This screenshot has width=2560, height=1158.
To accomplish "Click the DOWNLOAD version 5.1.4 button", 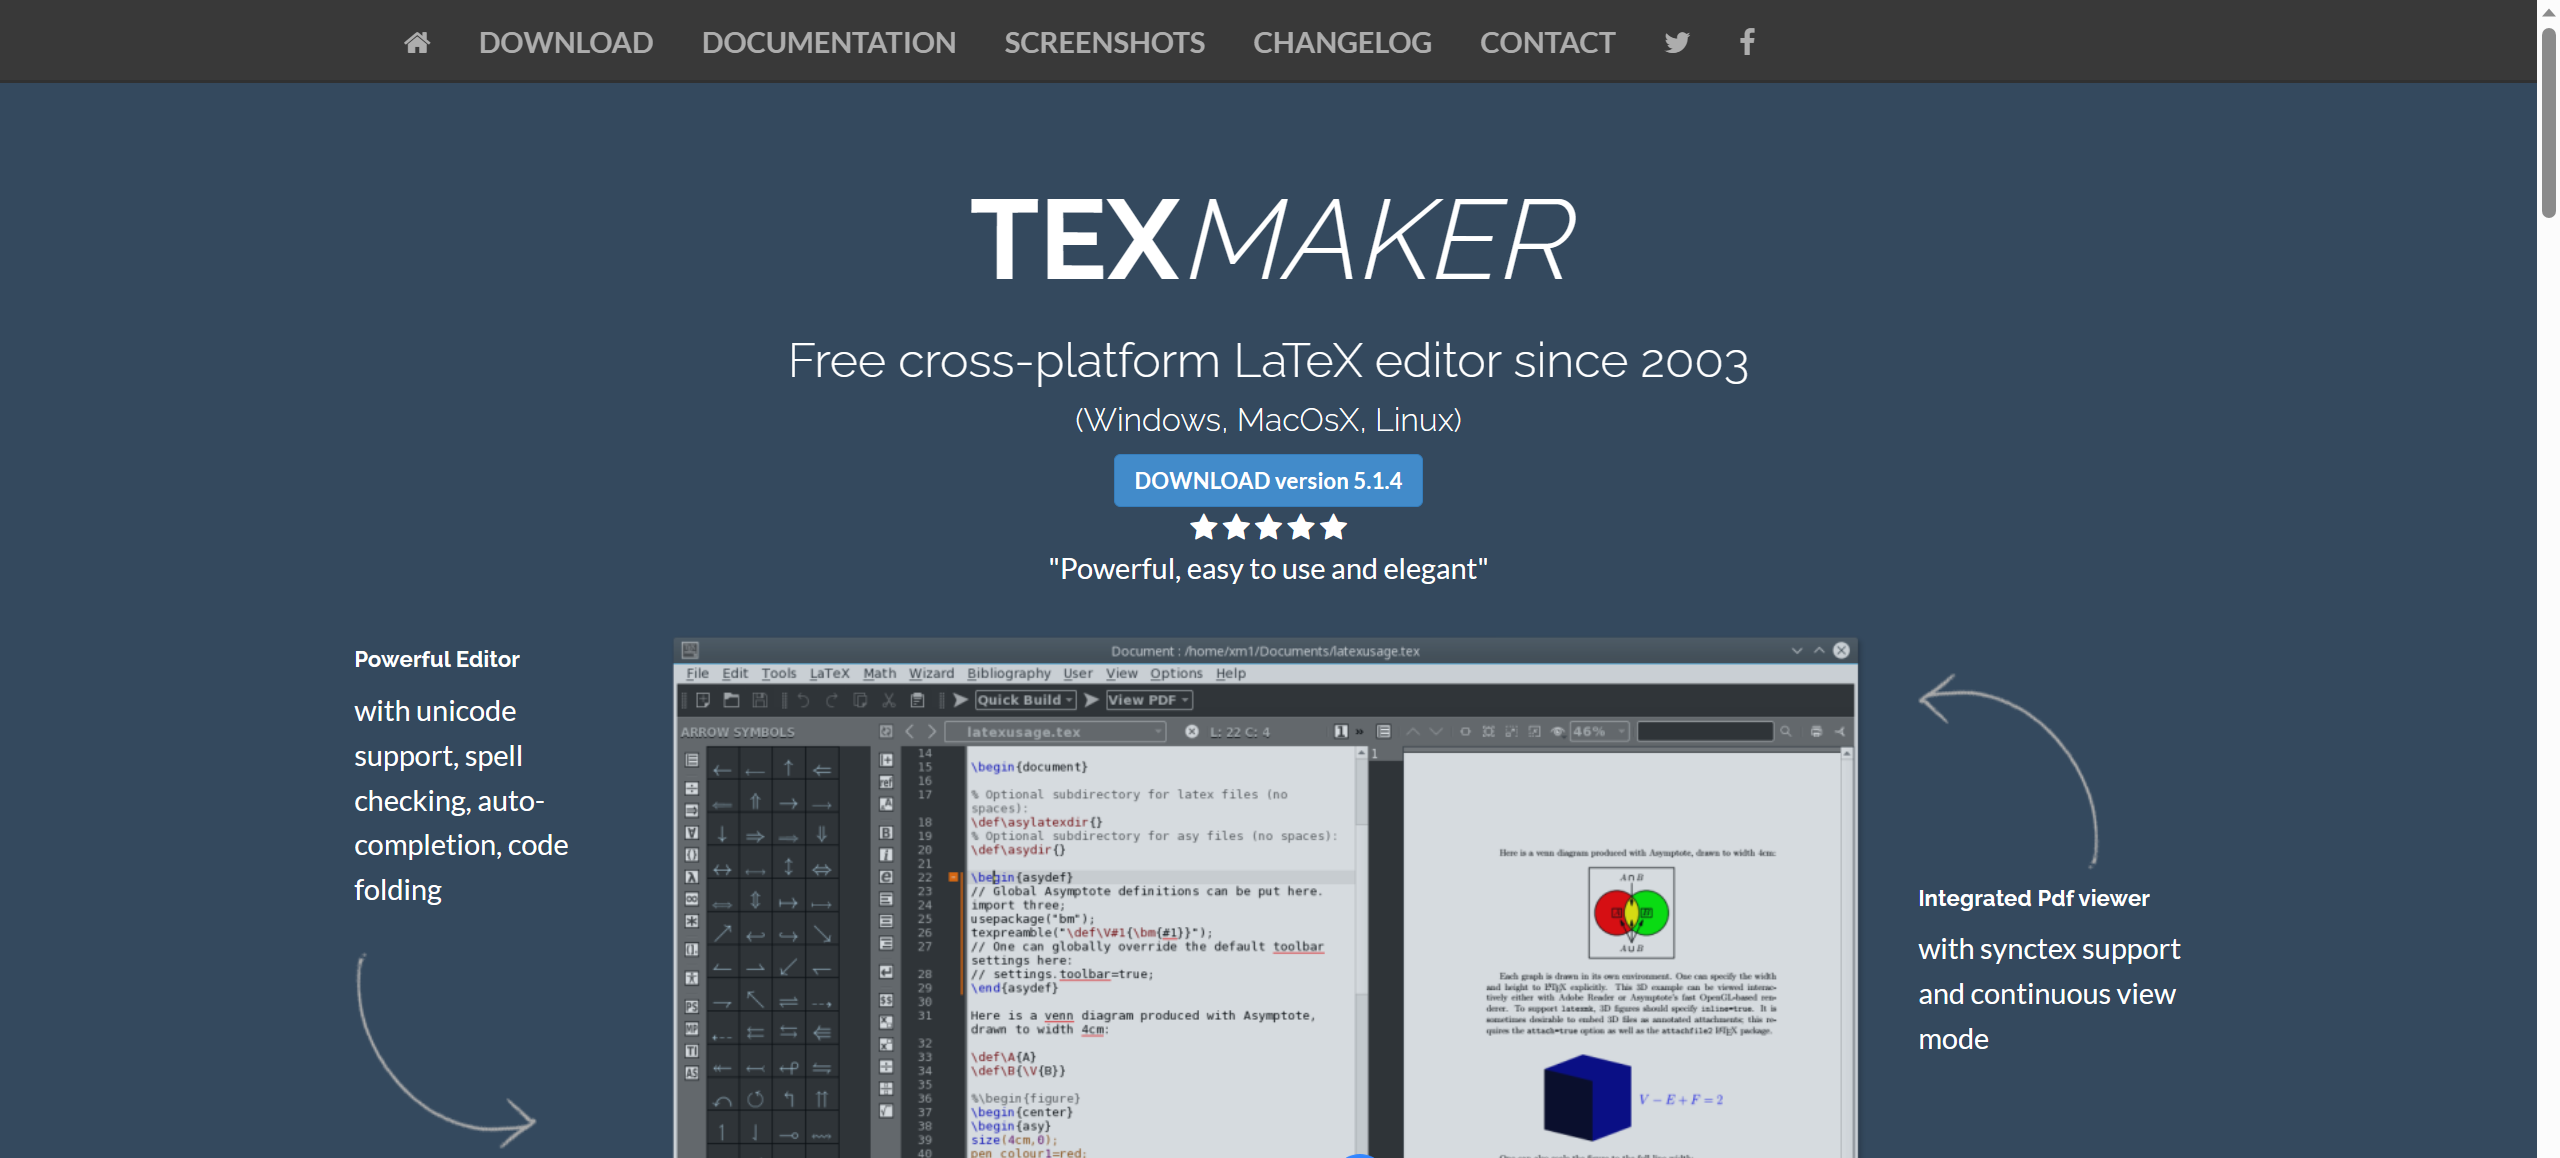I will tap(1268, 481).
